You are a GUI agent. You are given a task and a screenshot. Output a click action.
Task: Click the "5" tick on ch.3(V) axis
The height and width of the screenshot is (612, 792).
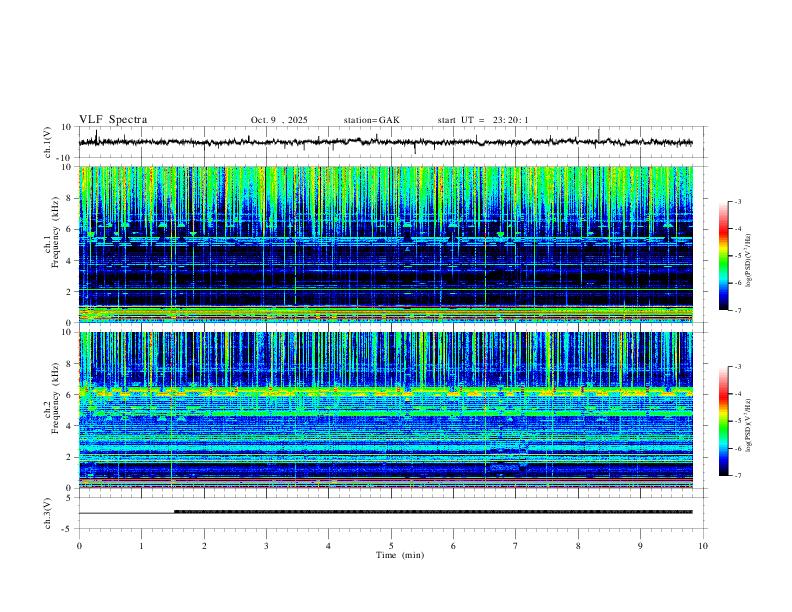pyautogui.click(x=69, y=498)
